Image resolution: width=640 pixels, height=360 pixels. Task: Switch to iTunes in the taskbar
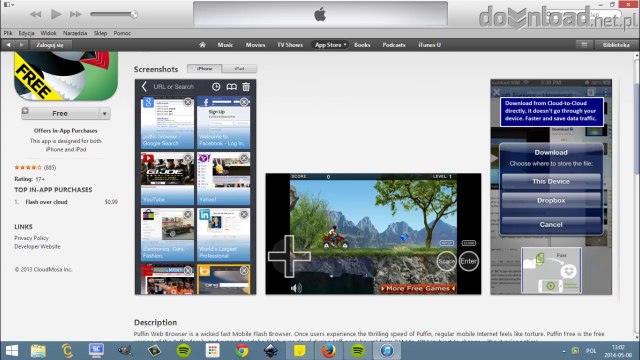click(387, 351)
